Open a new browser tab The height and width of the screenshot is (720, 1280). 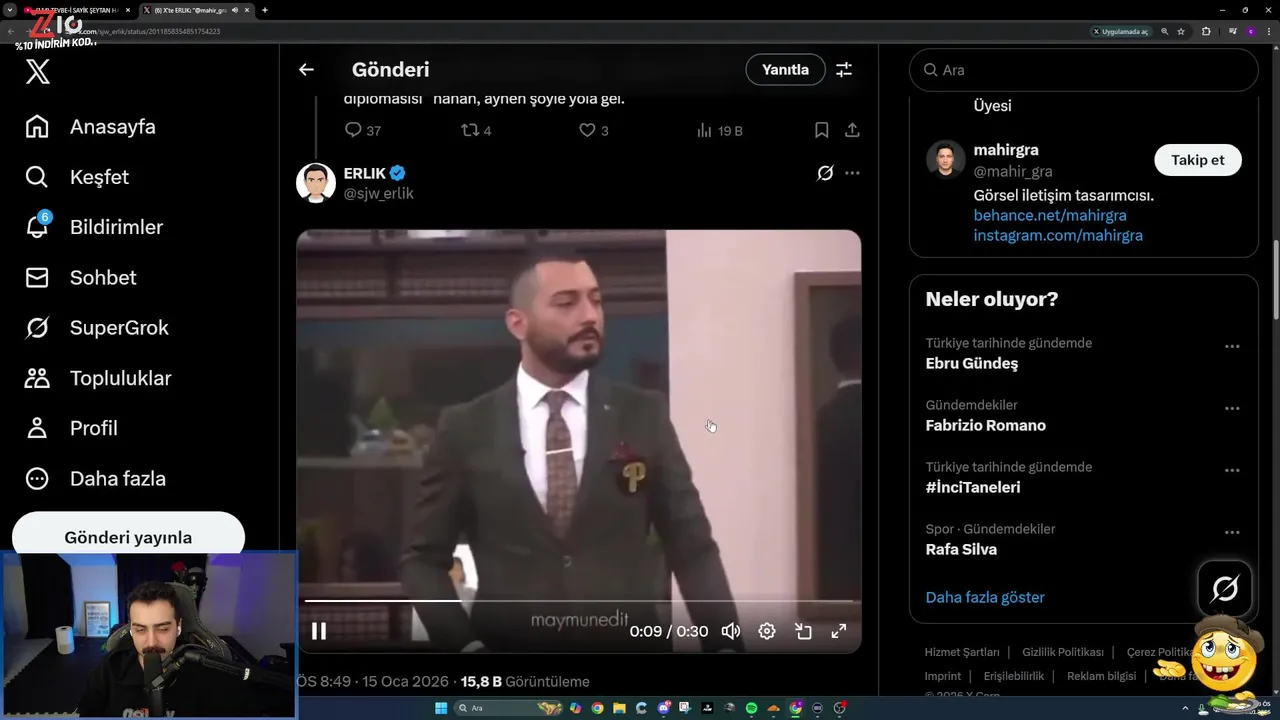pos(264,10)
